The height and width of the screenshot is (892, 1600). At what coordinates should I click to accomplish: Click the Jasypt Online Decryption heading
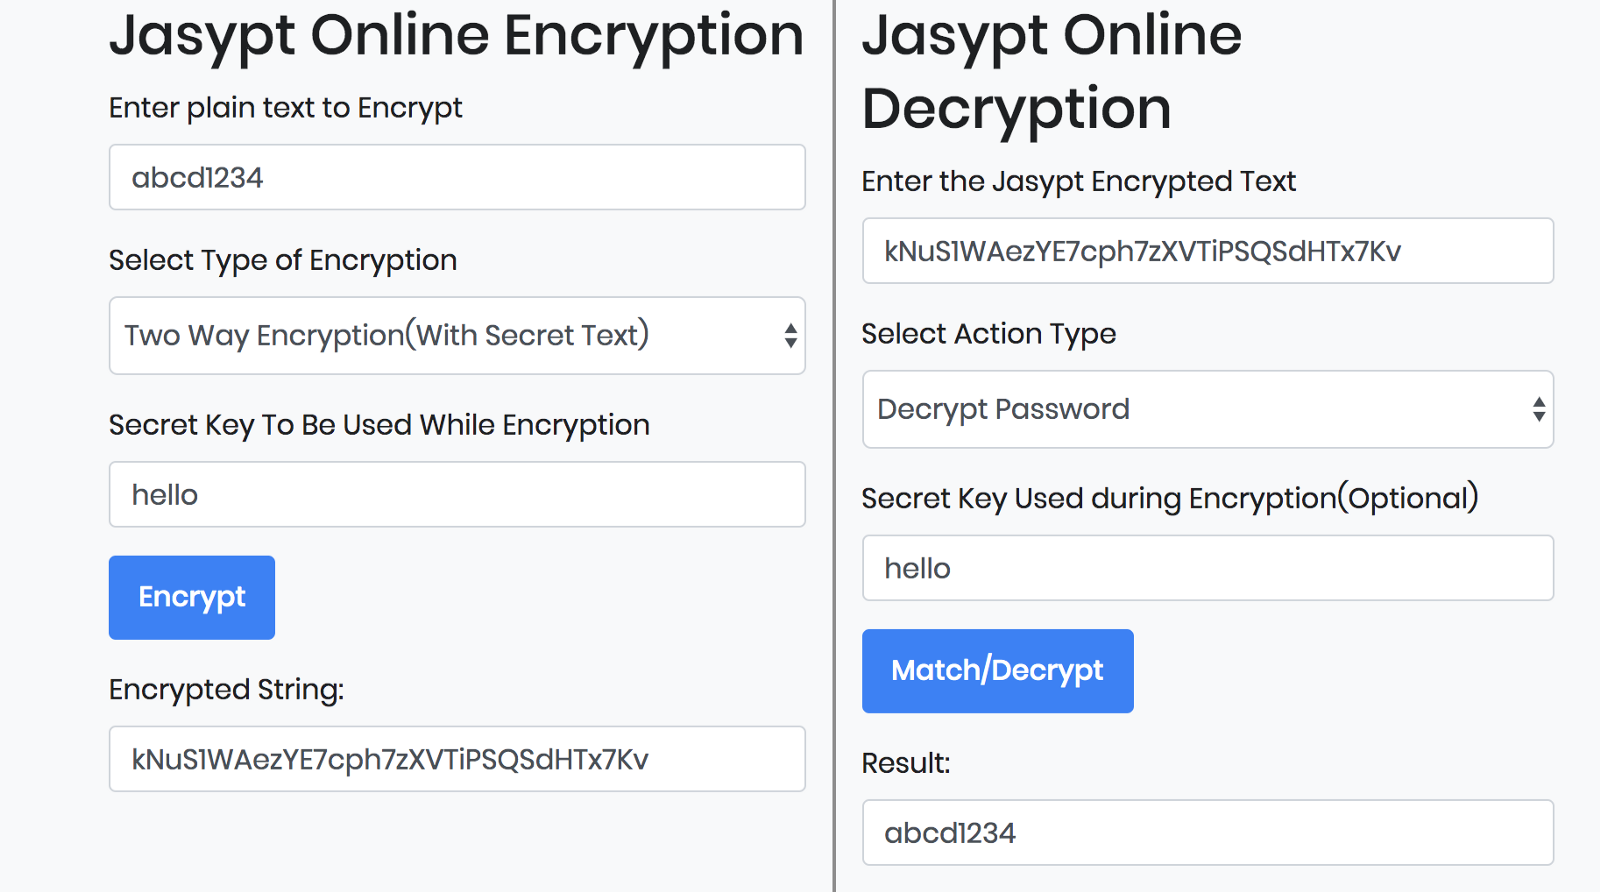[1050, 72]
